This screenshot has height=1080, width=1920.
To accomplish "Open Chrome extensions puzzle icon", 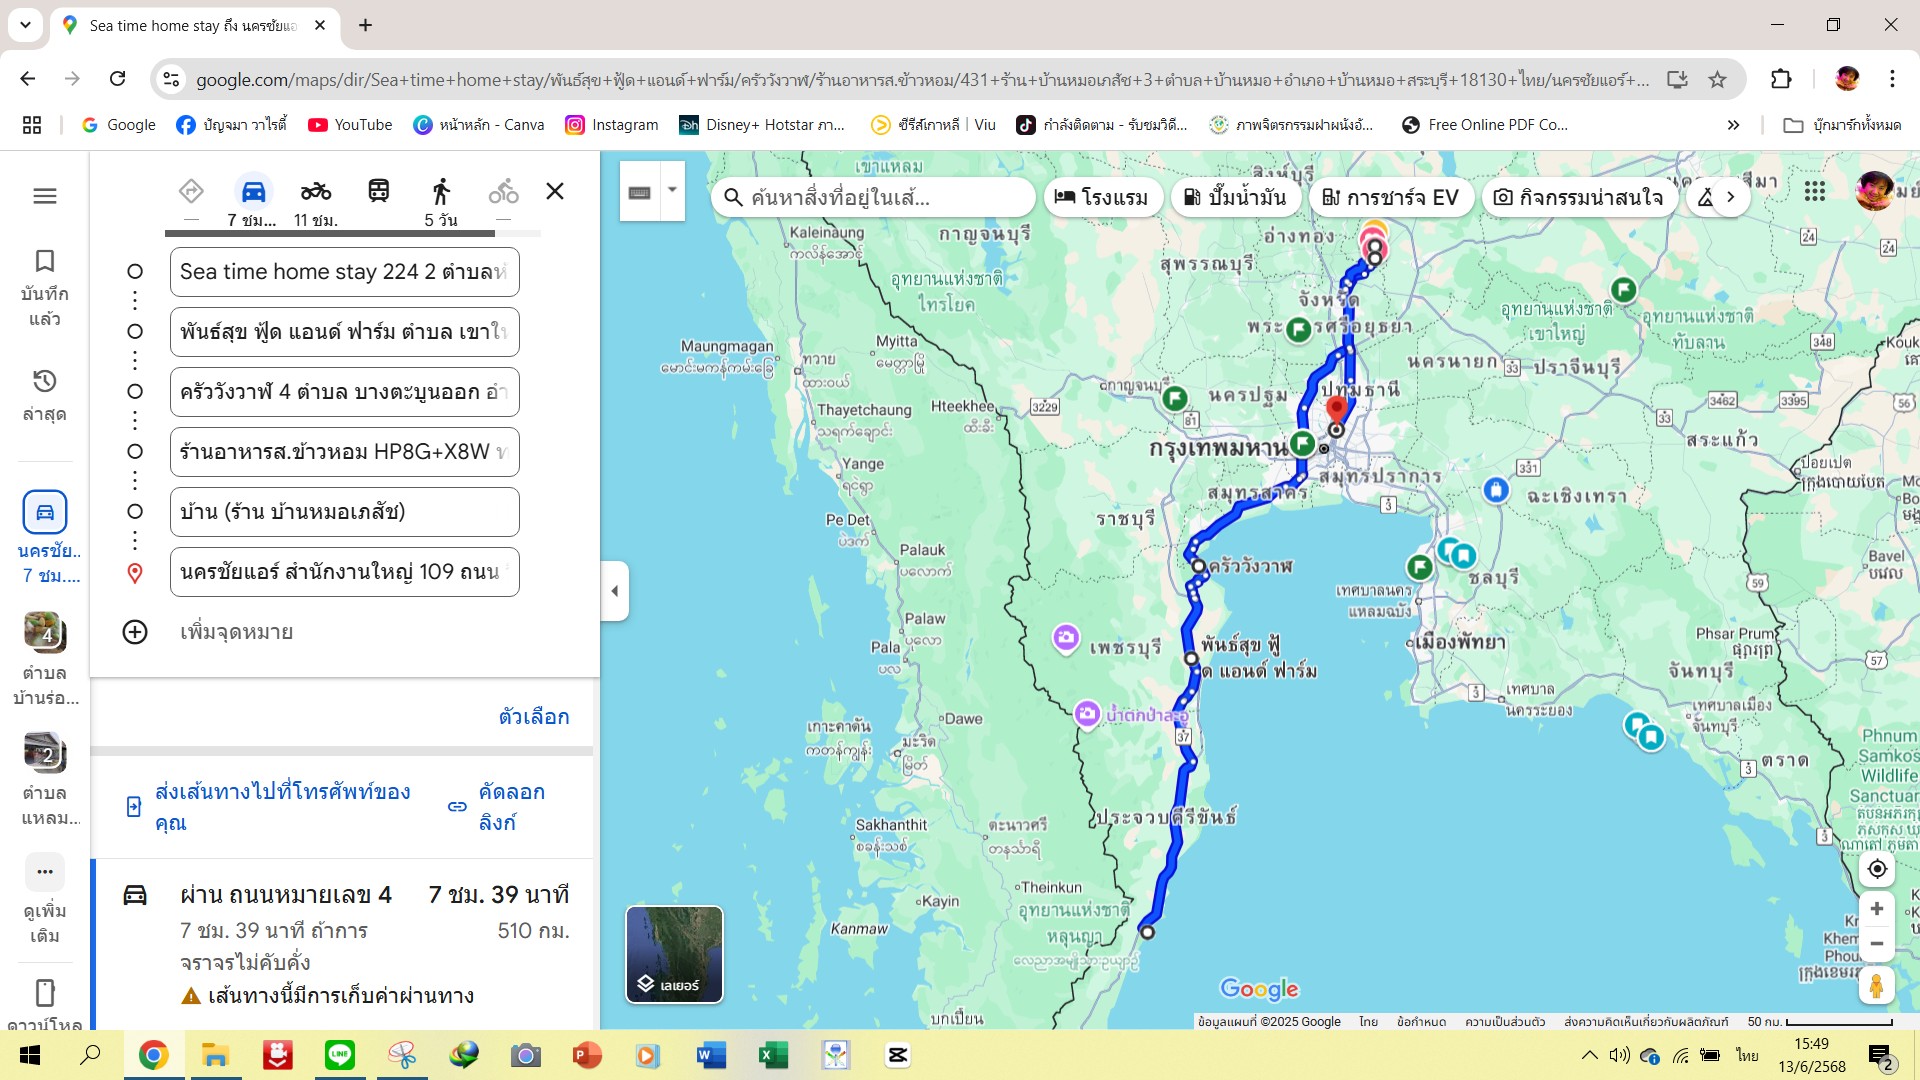I will pos(1781,79).
